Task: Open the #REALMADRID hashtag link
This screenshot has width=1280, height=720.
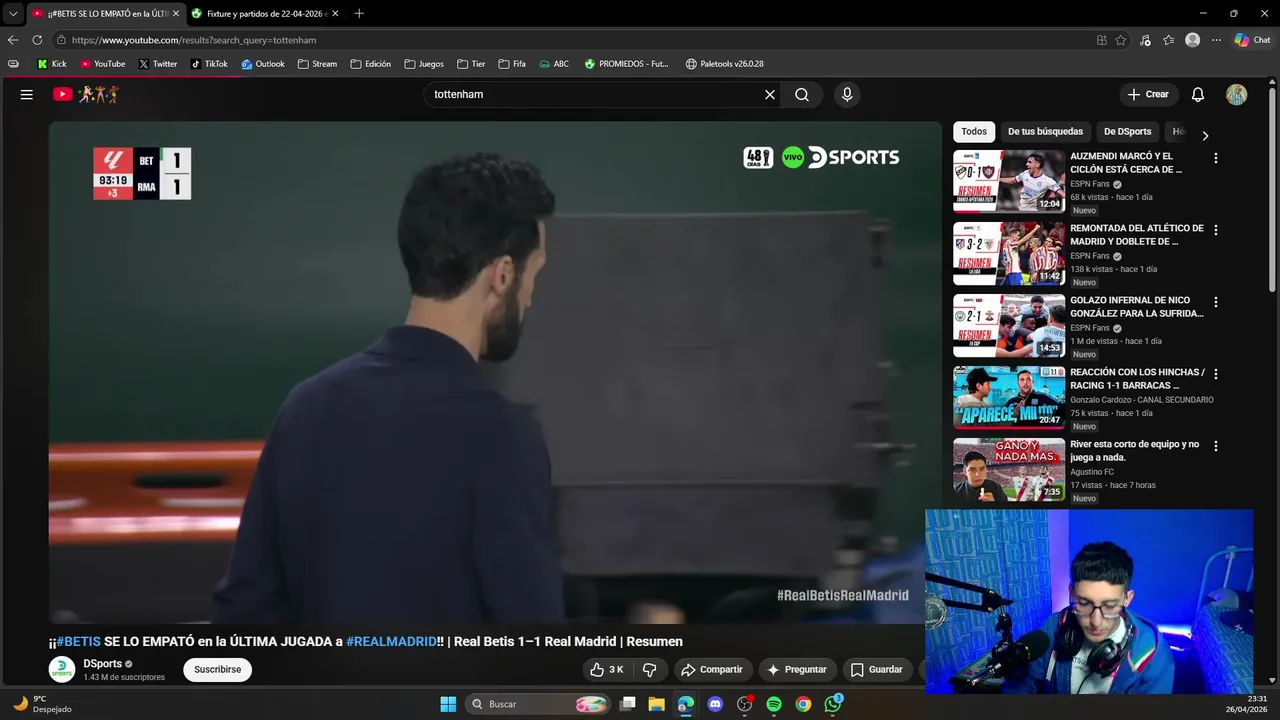Action: [x=391, y=641]
